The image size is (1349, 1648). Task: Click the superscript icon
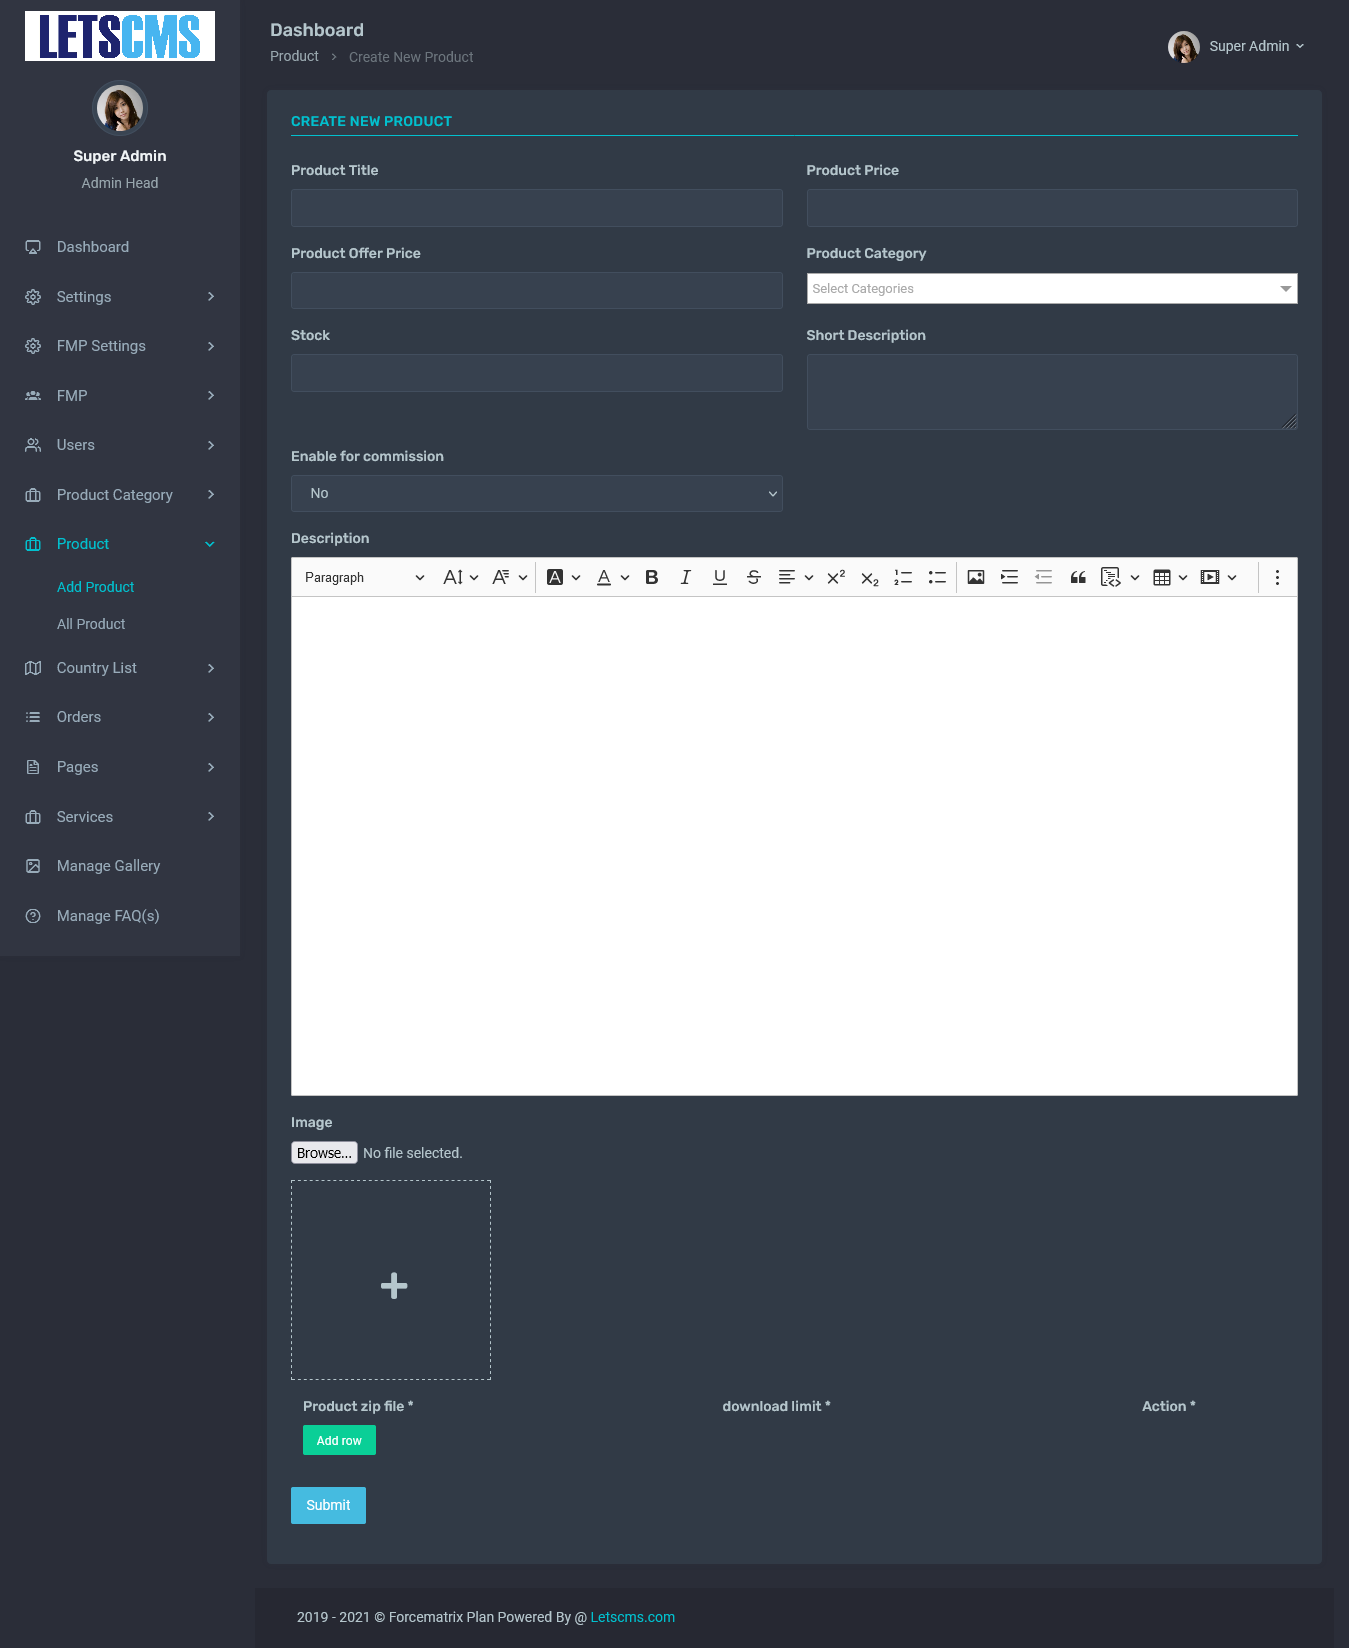click(x=836, y=577)
